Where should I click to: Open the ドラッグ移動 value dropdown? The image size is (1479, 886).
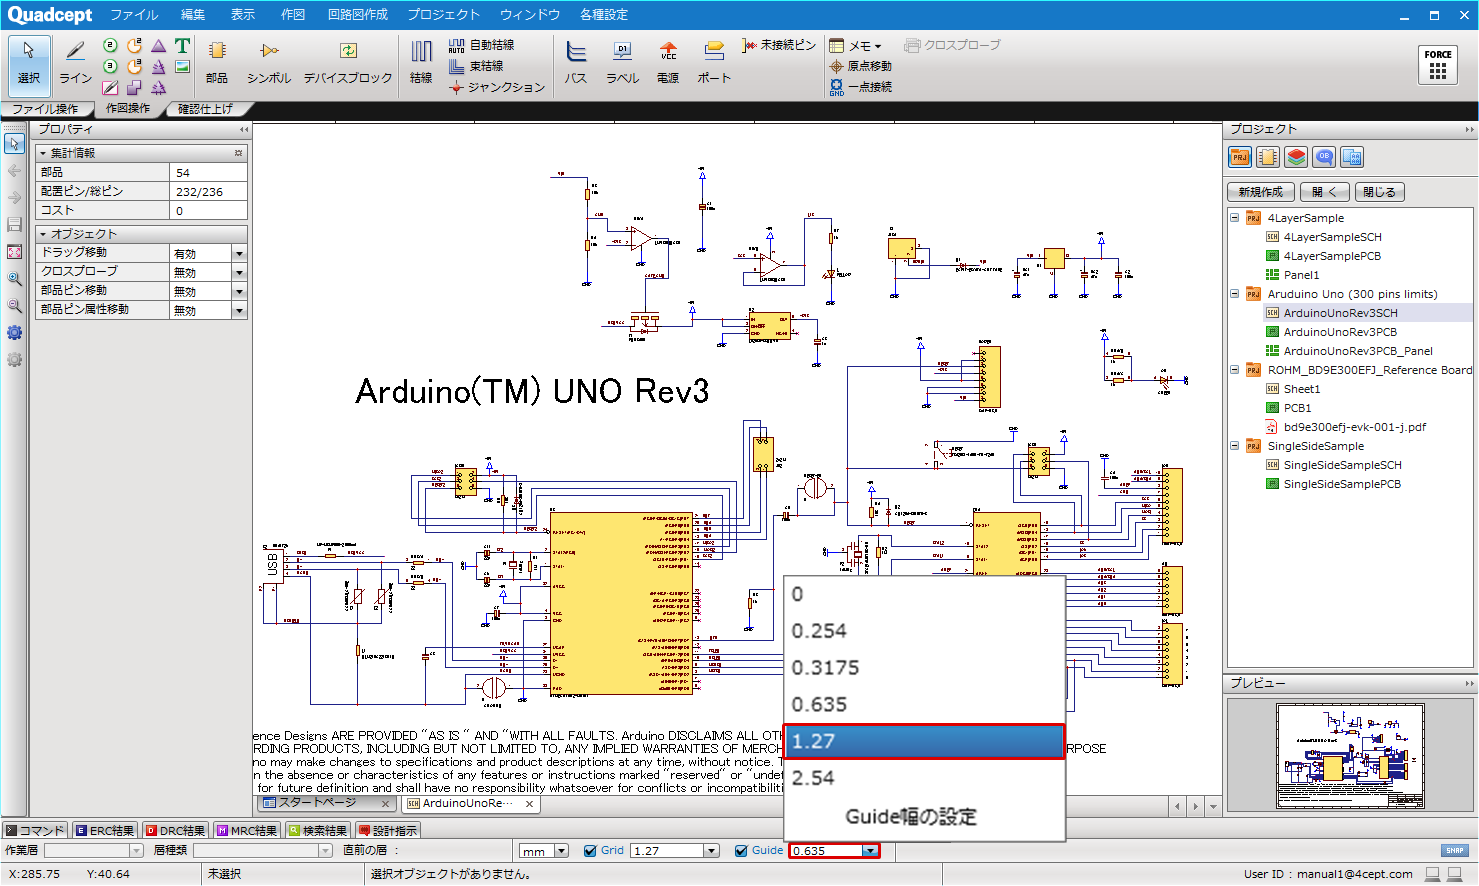coord(239,254)
